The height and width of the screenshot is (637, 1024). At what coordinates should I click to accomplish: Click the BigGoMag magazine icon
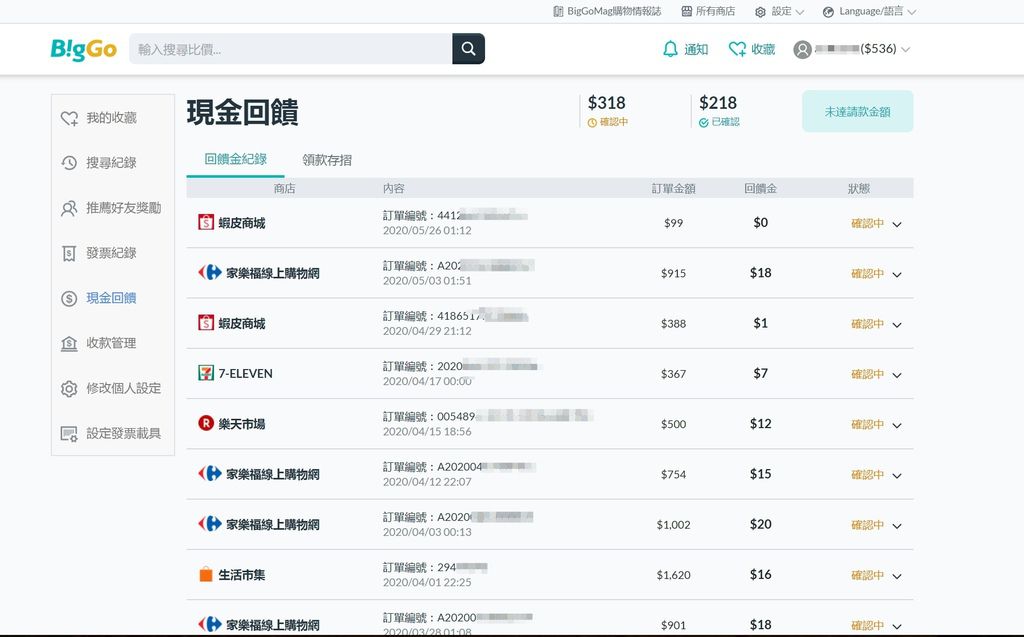[558, 11]
